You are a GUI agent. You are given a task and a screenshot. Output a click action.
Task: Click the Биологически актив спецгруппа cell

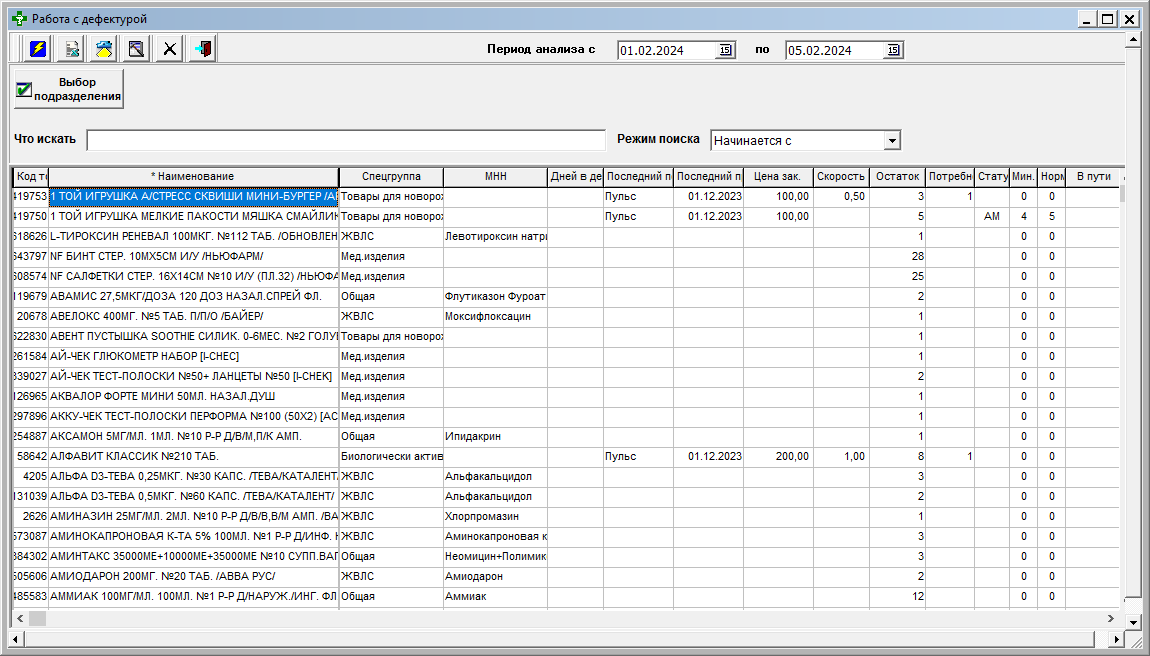(x=391, y=456)
